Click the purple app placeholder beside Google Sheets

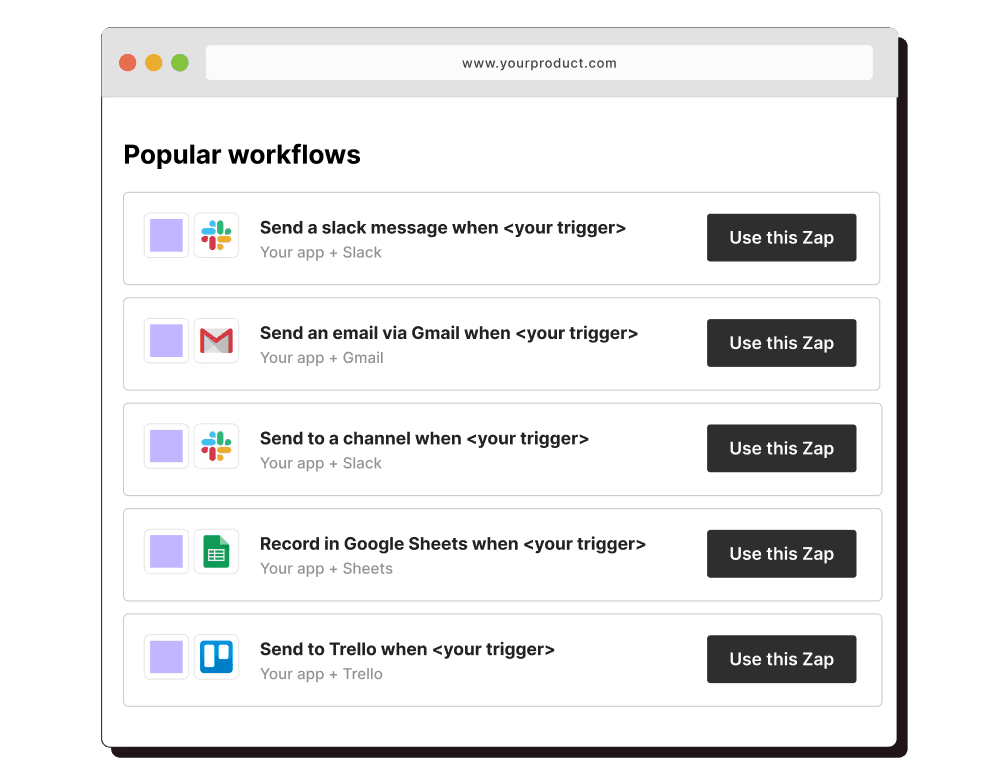[x=166, y=551]
